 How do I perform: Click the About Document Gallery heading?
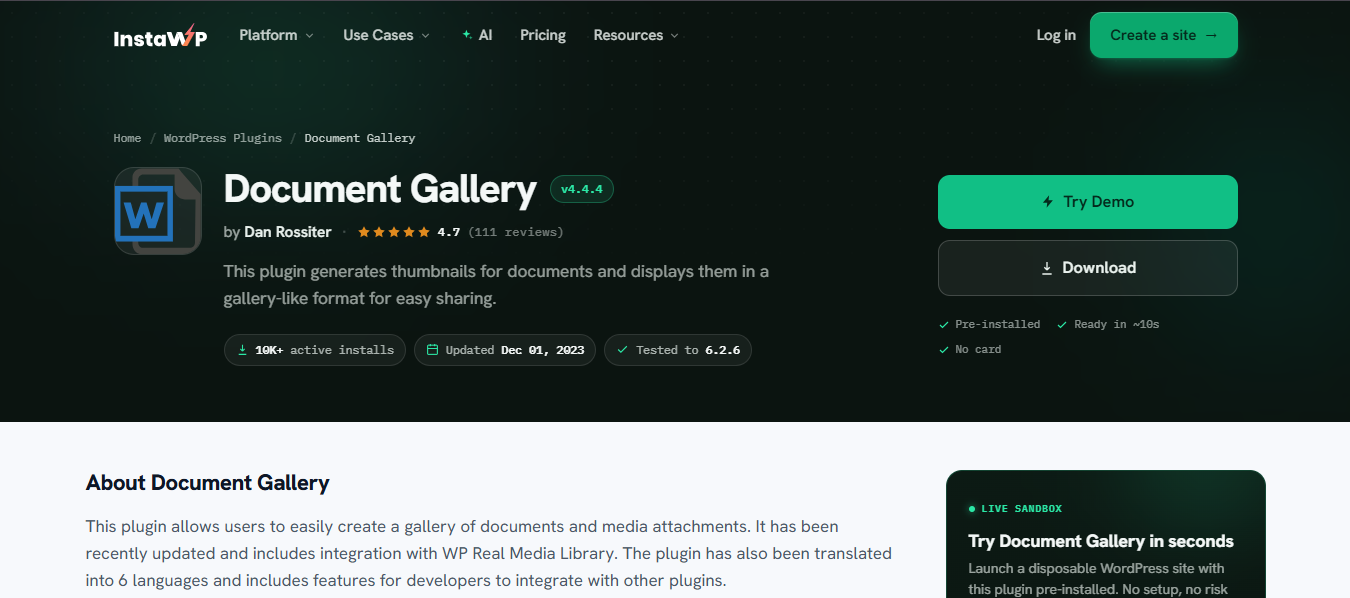pos(208,483)
